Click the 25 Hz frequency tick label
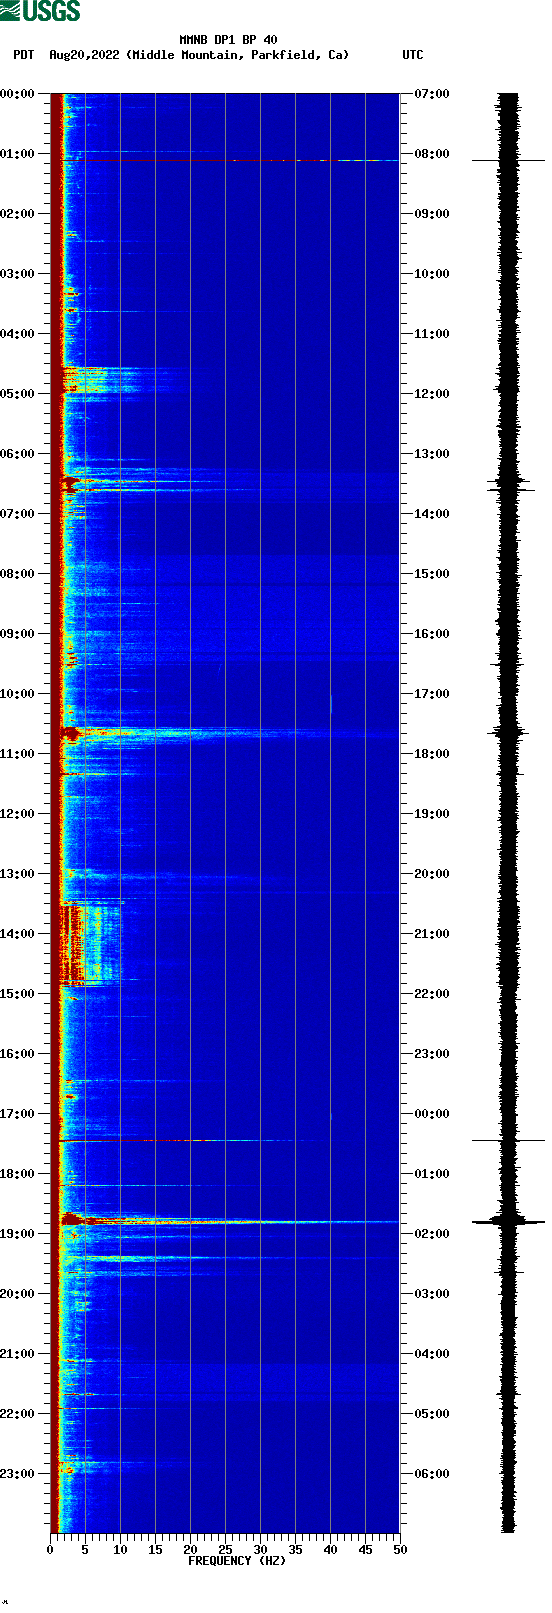 pyautogui.click(x=225, y=1550)
